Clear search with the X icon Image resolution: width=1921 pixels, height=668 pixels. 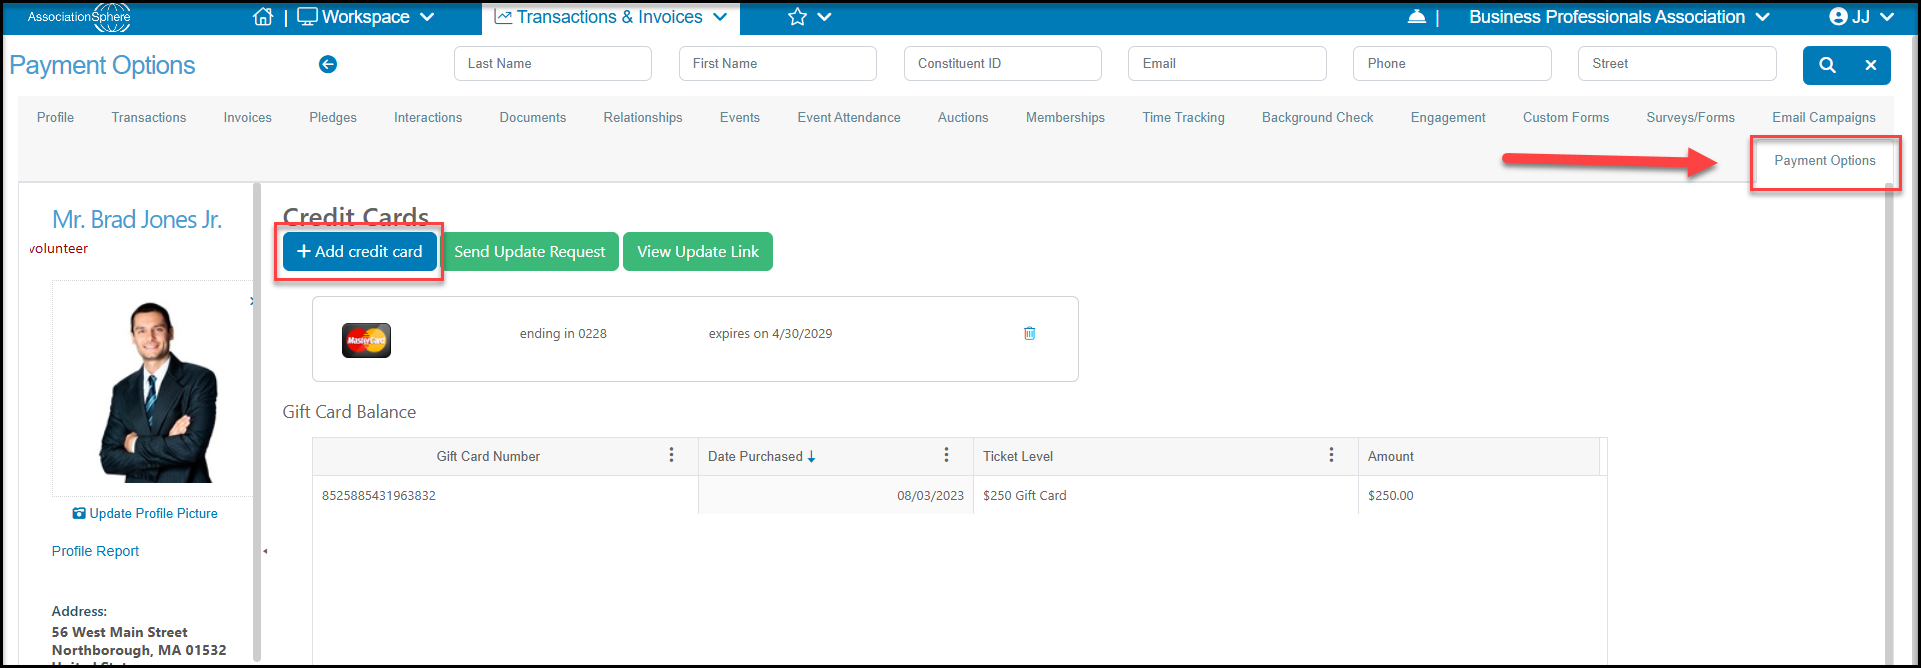[x=1870, y=65]
